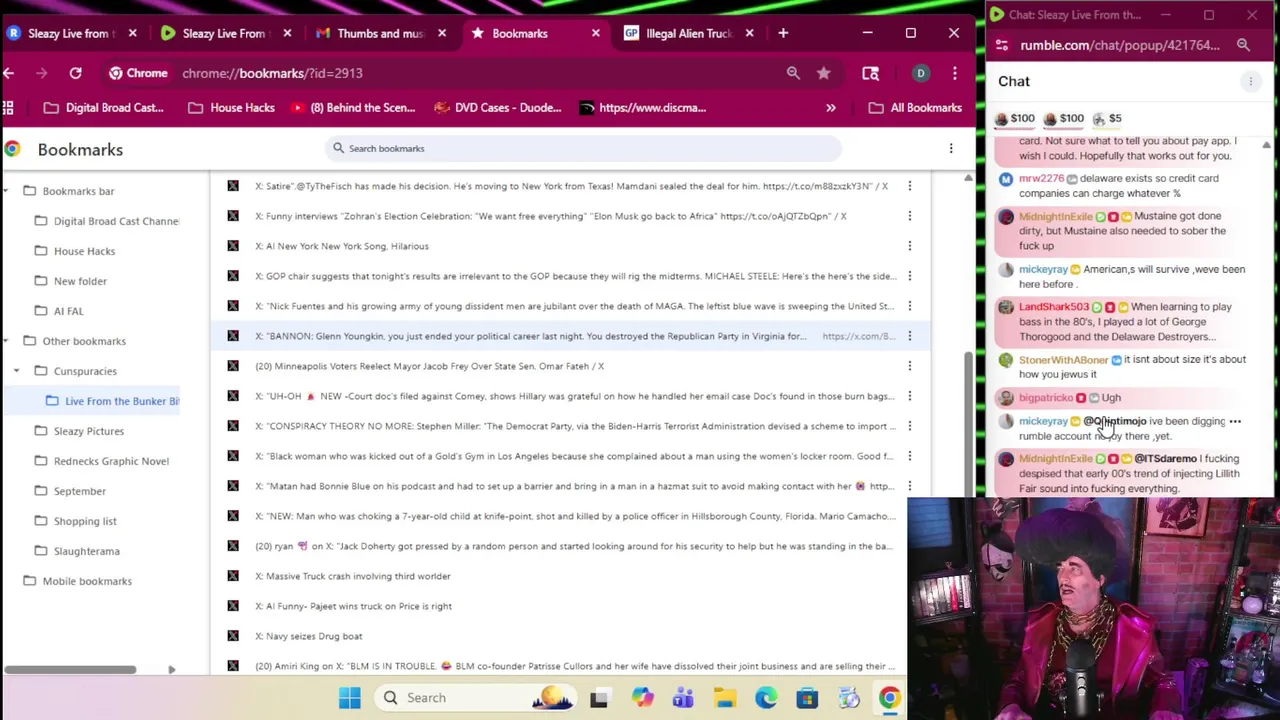
Task: Go back using Chrome's back arrow
Action: point(8,73)
